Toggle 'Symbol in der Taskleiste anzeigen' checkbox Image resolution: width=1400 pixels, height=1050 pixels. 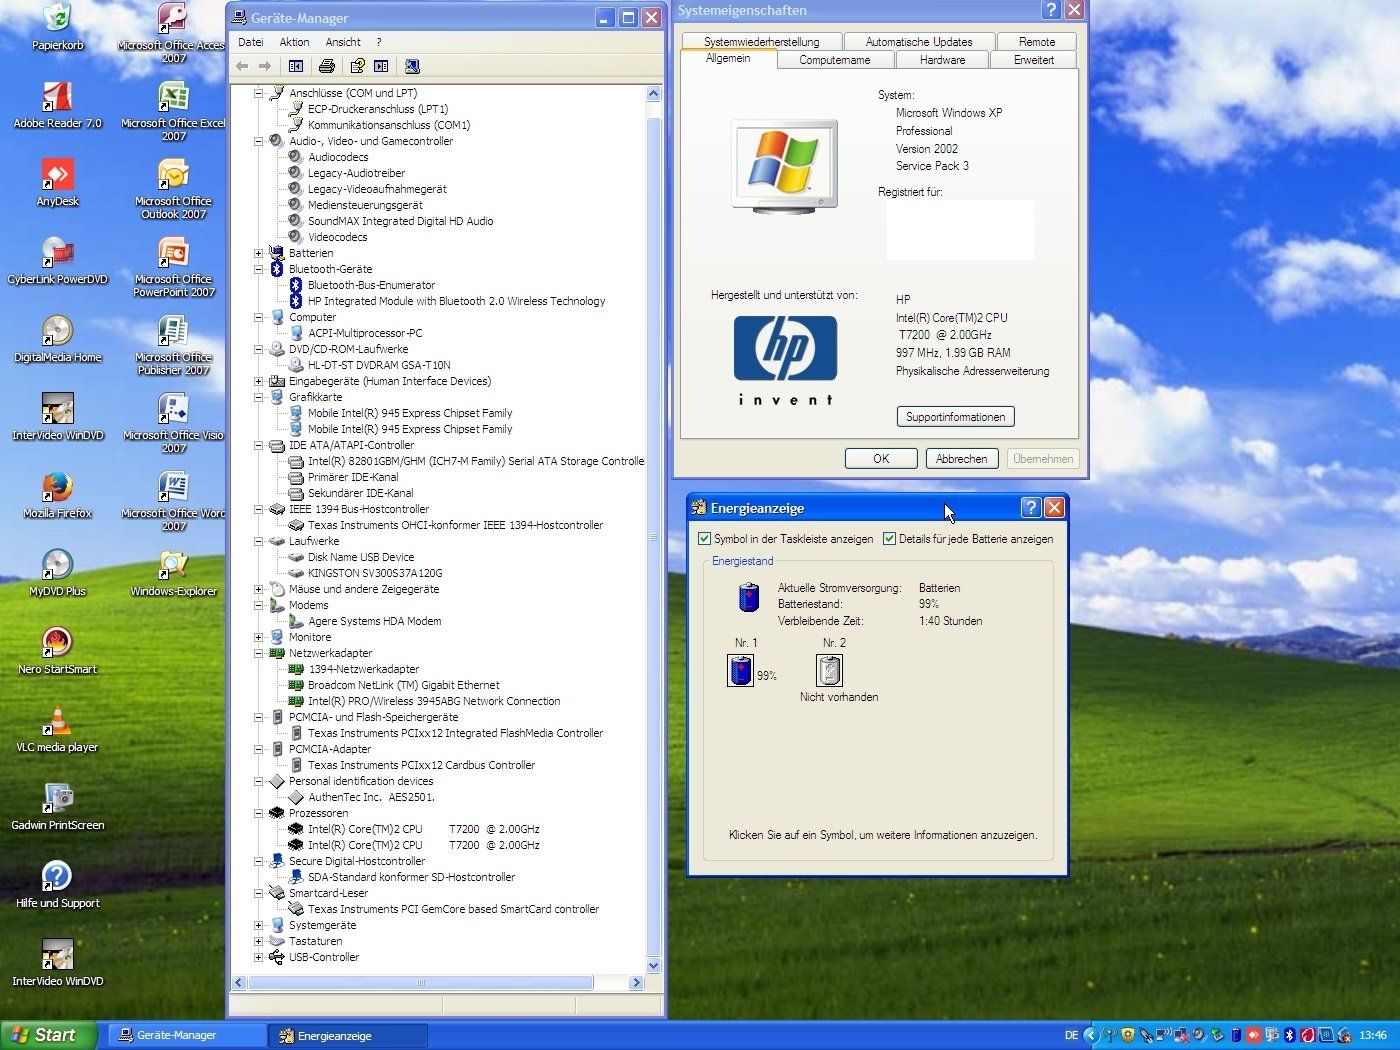[x=704, y=539]
